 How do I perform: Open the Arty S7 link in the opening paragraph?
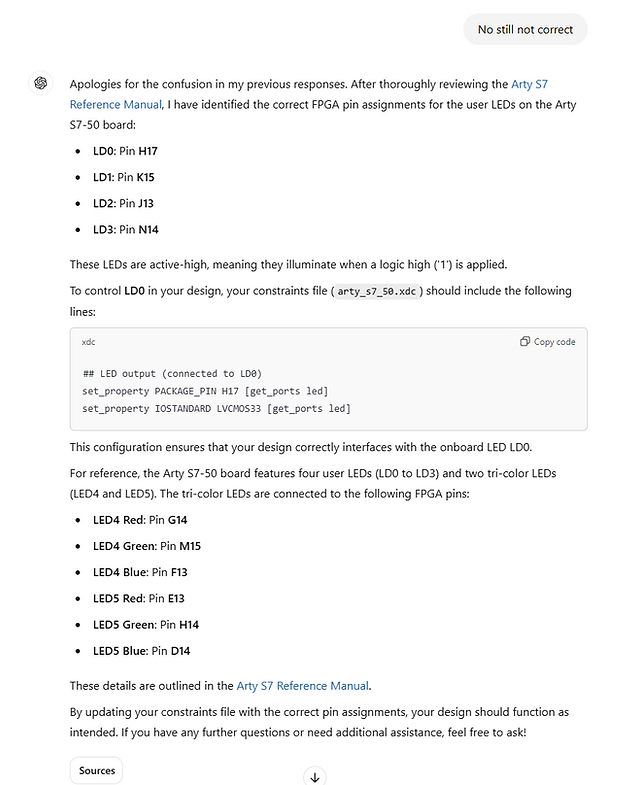pos(529,84)
